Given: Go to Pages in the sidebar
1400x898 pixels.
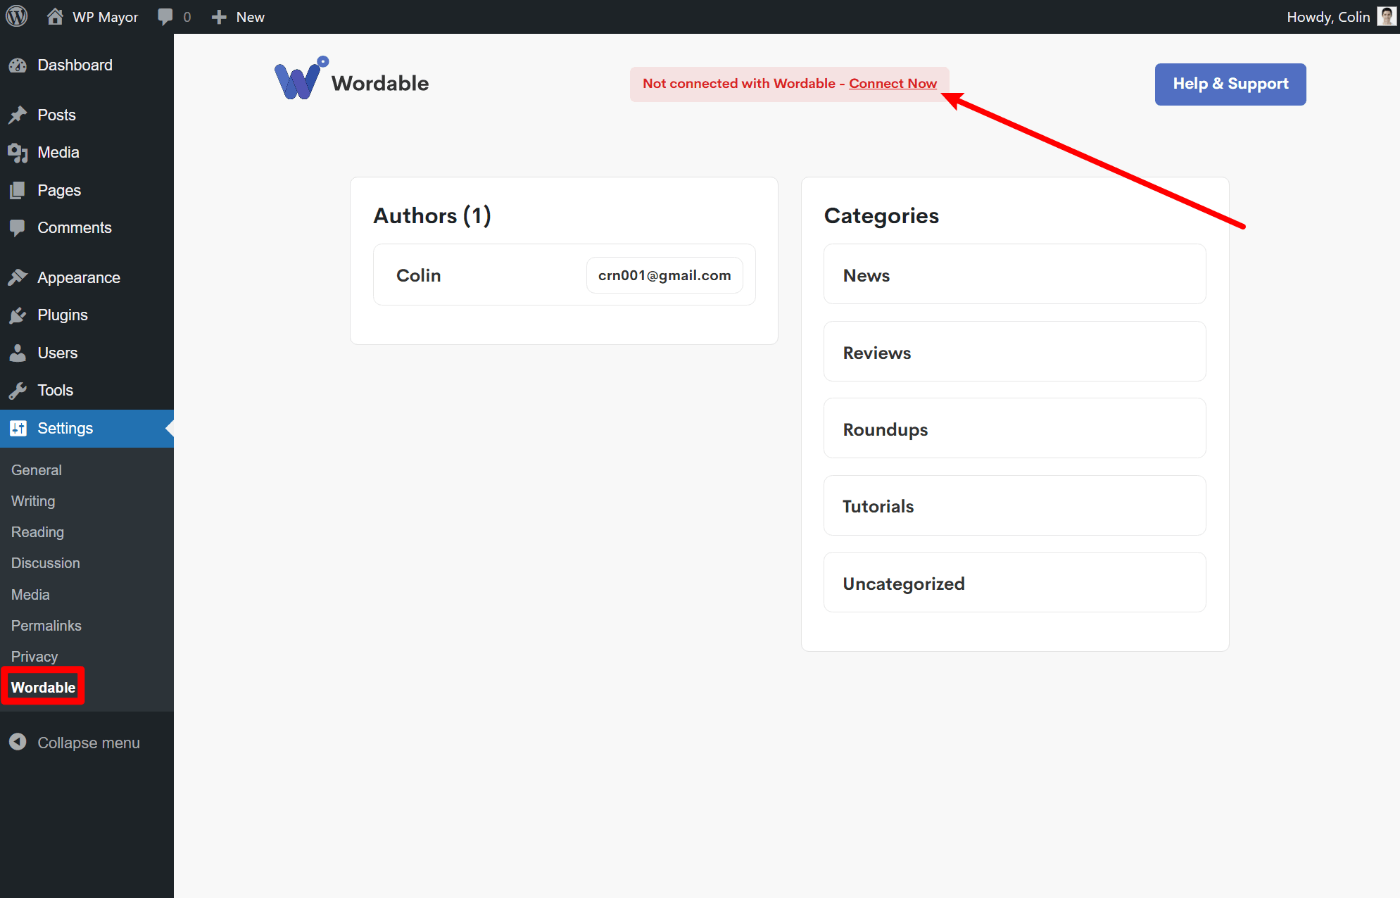Looking at the screenshot, I should (59, 190).
